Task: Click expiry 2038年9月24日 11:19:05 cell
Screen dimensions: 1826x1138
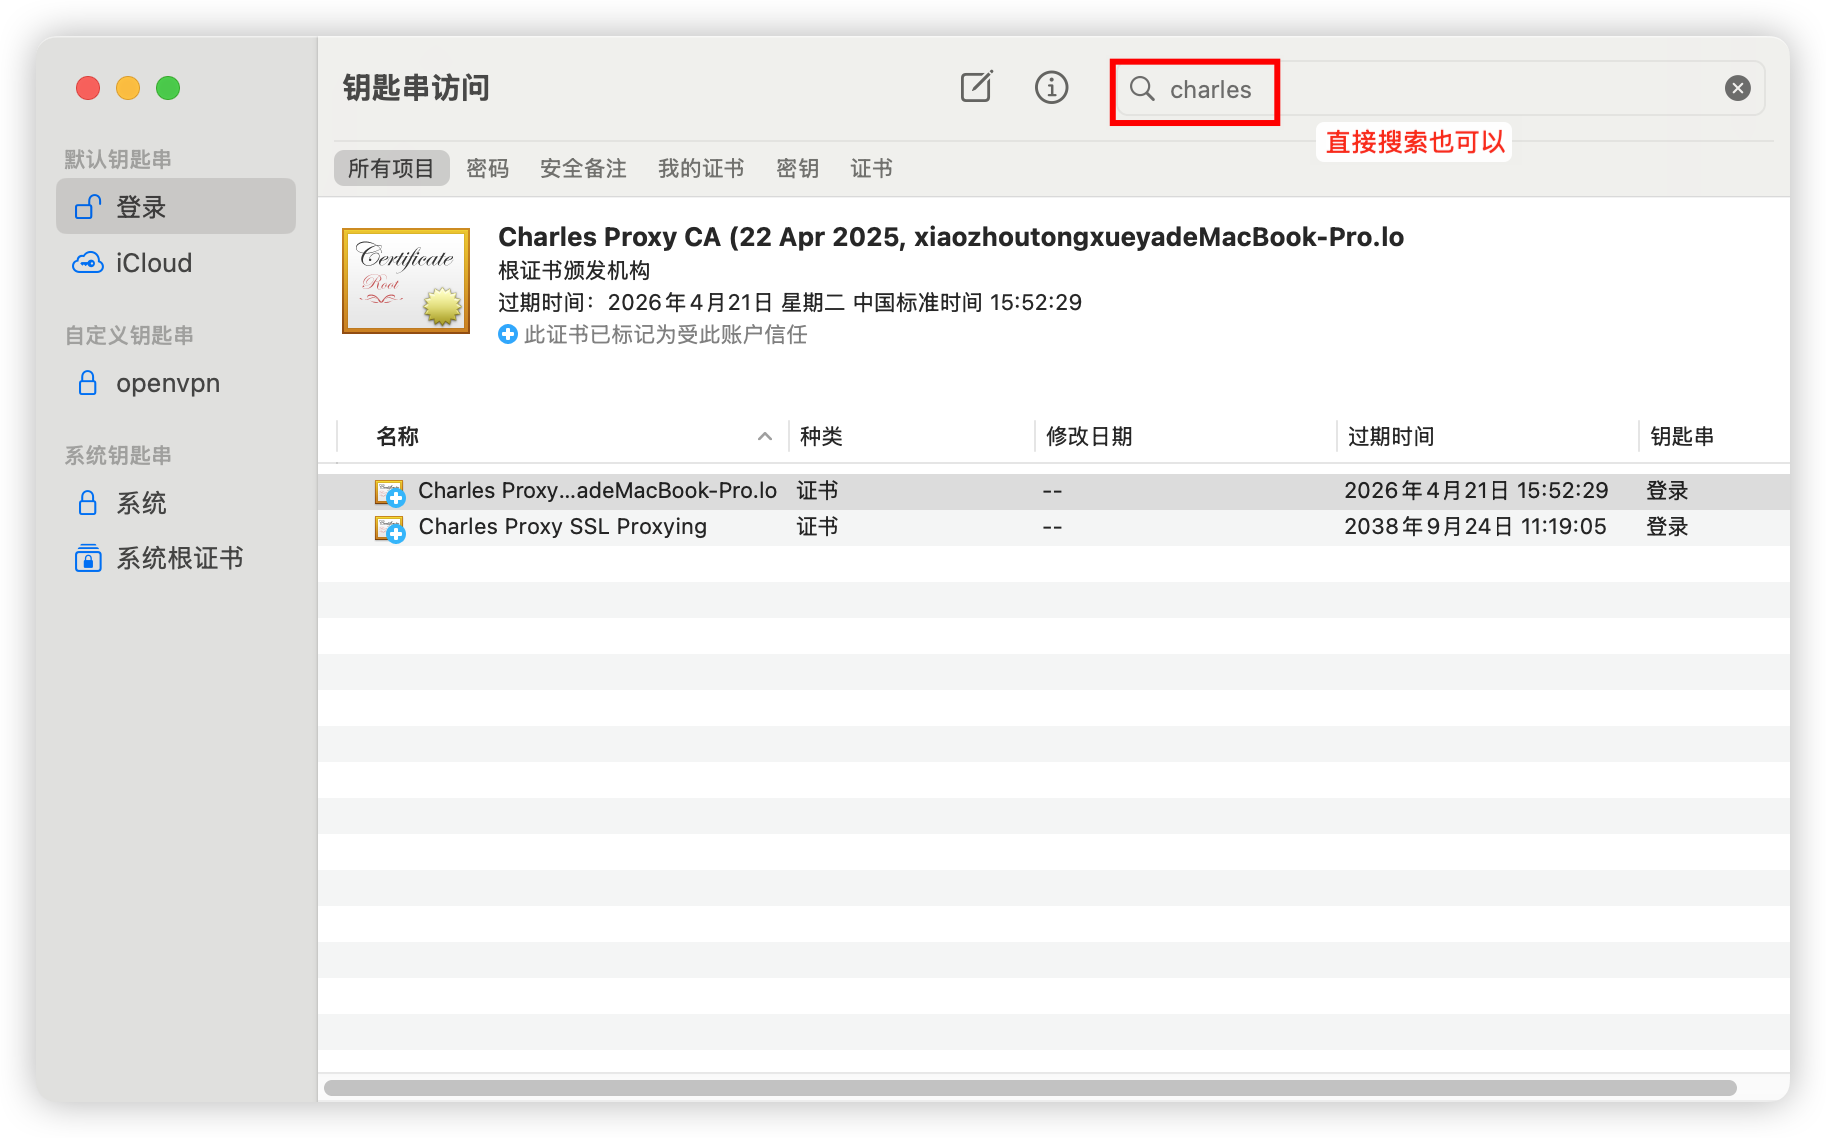Action: pos(1475,527)
